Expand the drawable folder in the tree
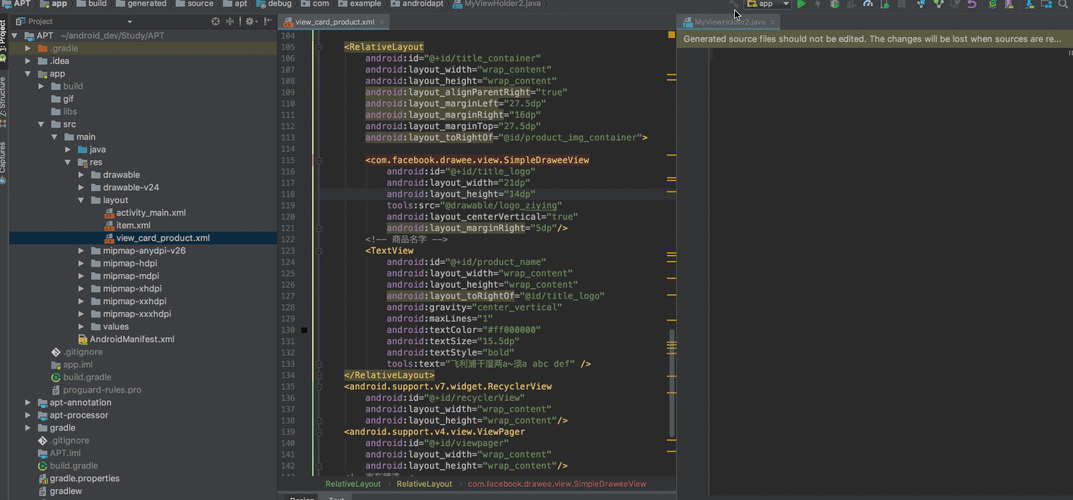 click(x=82, y=175)
